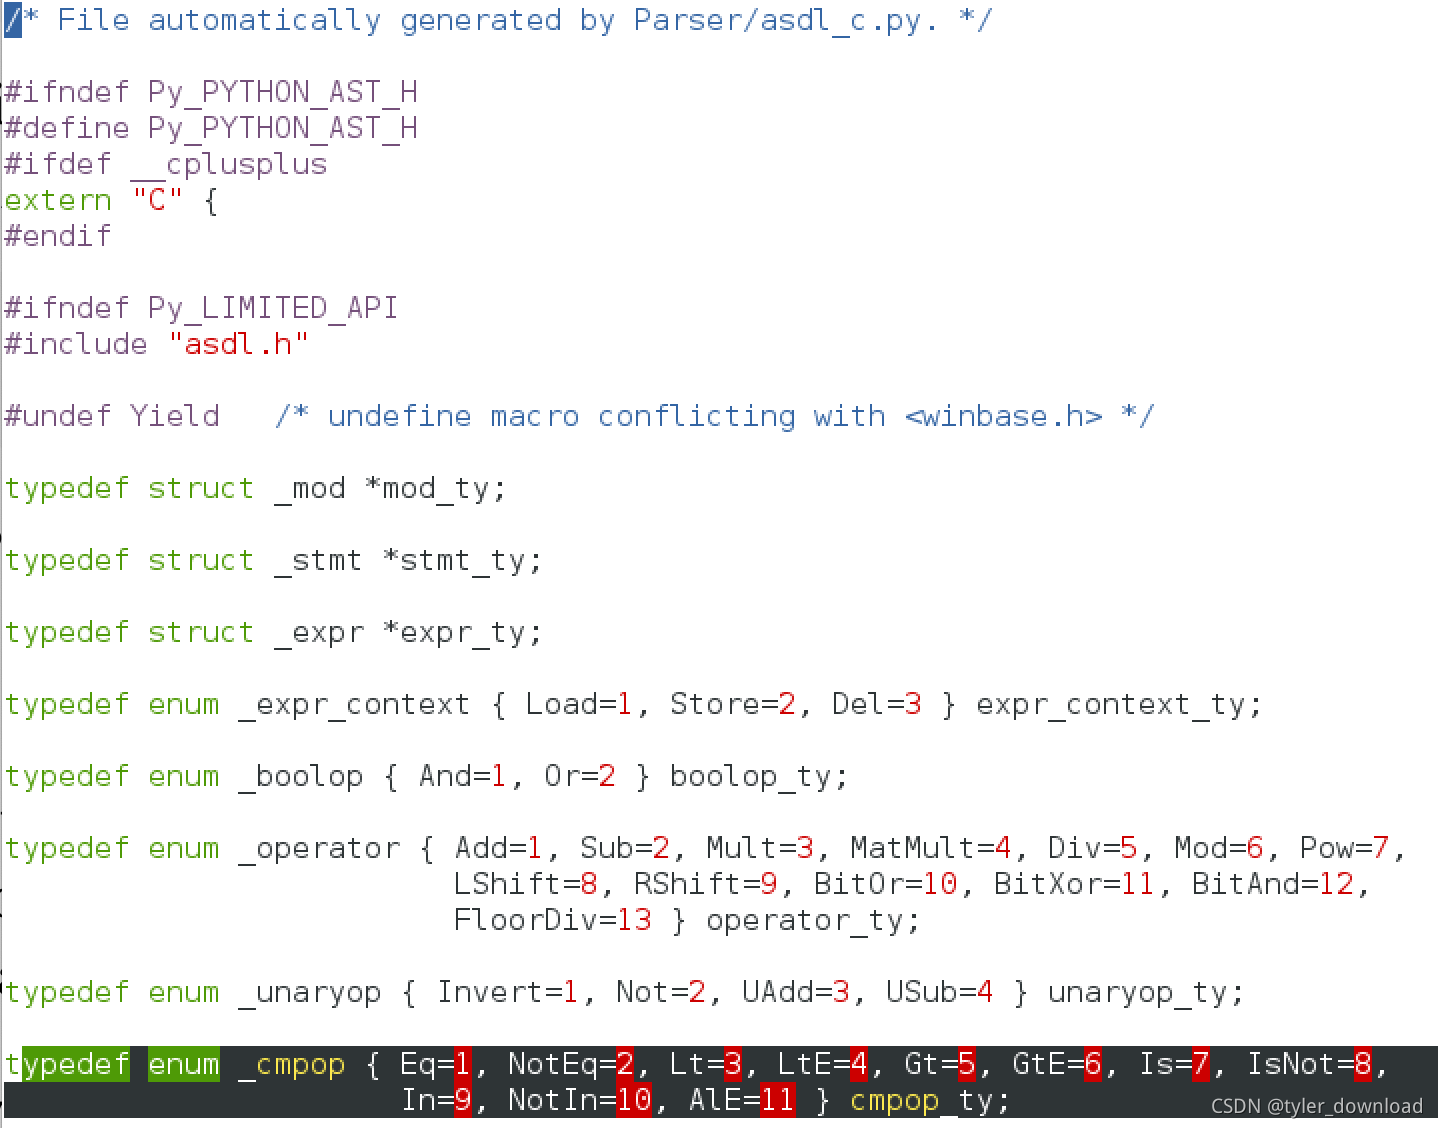Click 'Del=3' enum value
The width and height of the screenshot is (1438, 1128).
[876, 705]
